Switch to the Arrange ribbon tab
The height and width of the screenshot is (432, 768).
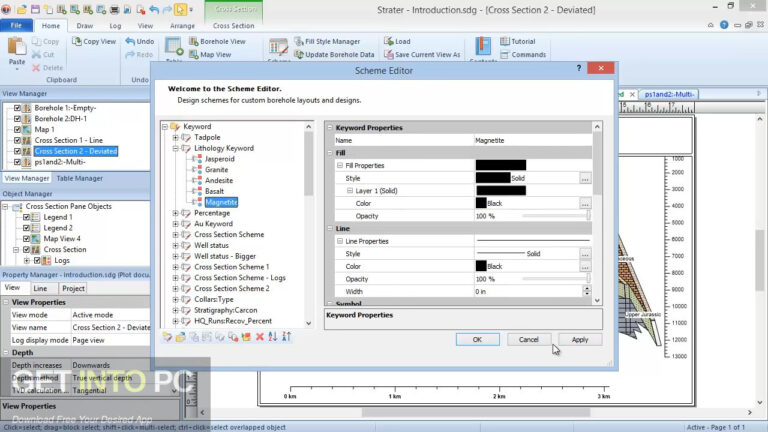[x=182, y=25]
